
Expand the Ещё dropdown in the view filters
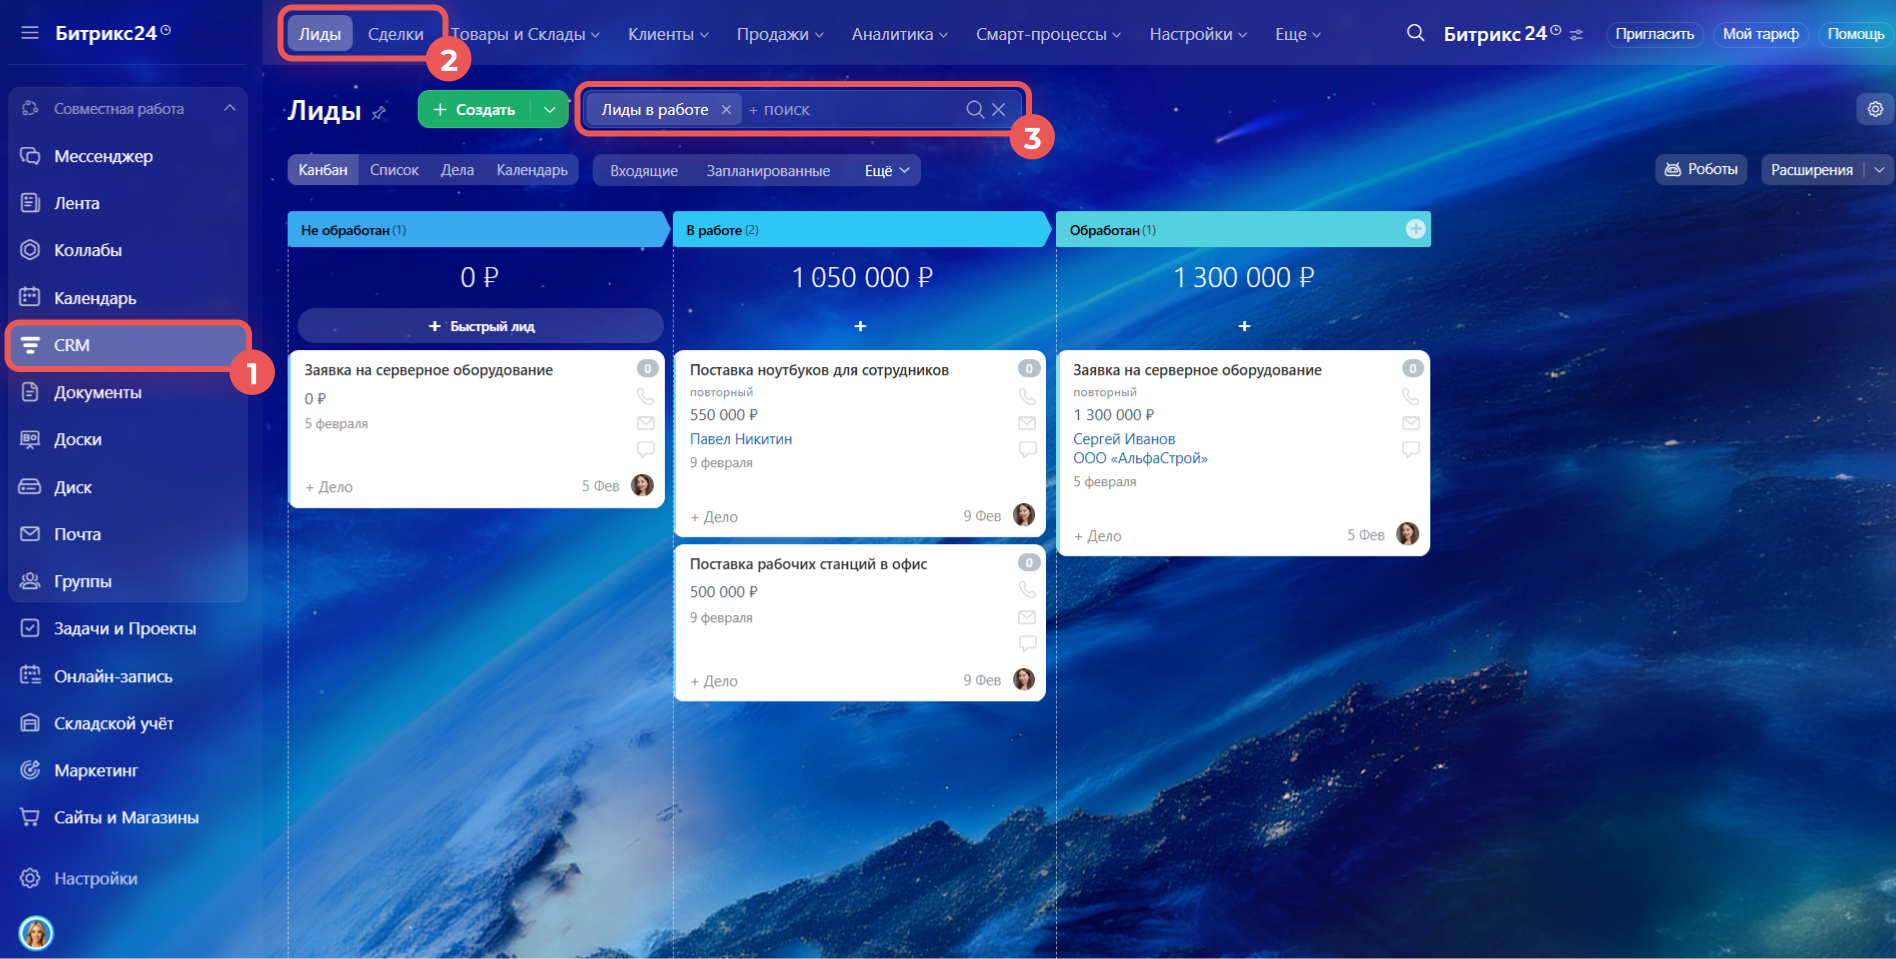pos(887,171)
